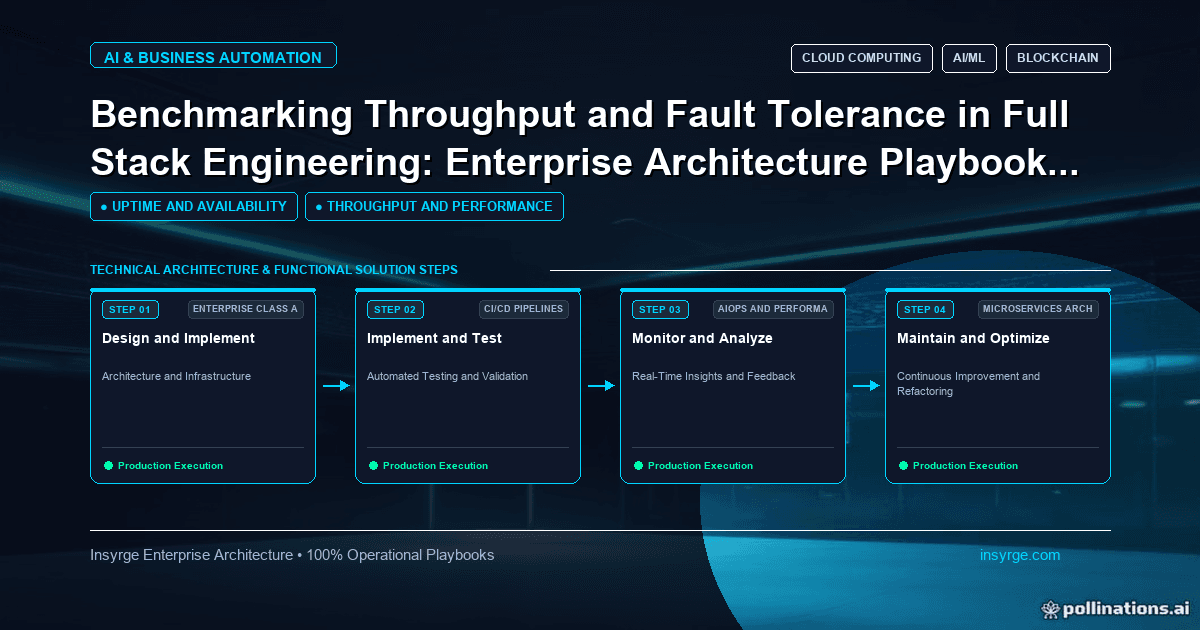Screen dimensions: 1200x630
Task: Click Continuous Improvement and Refactoring text
Action: click(968, 384)
